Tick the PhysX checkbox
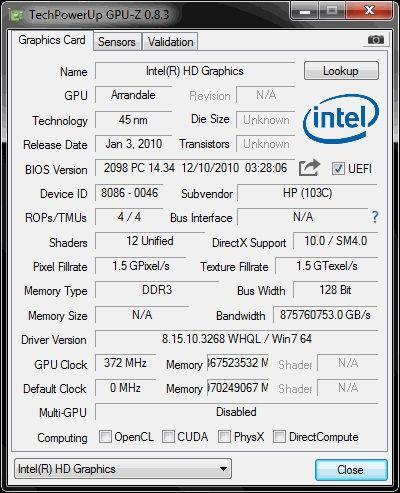Screen dimensions: 400x493 tap(224, 436)
